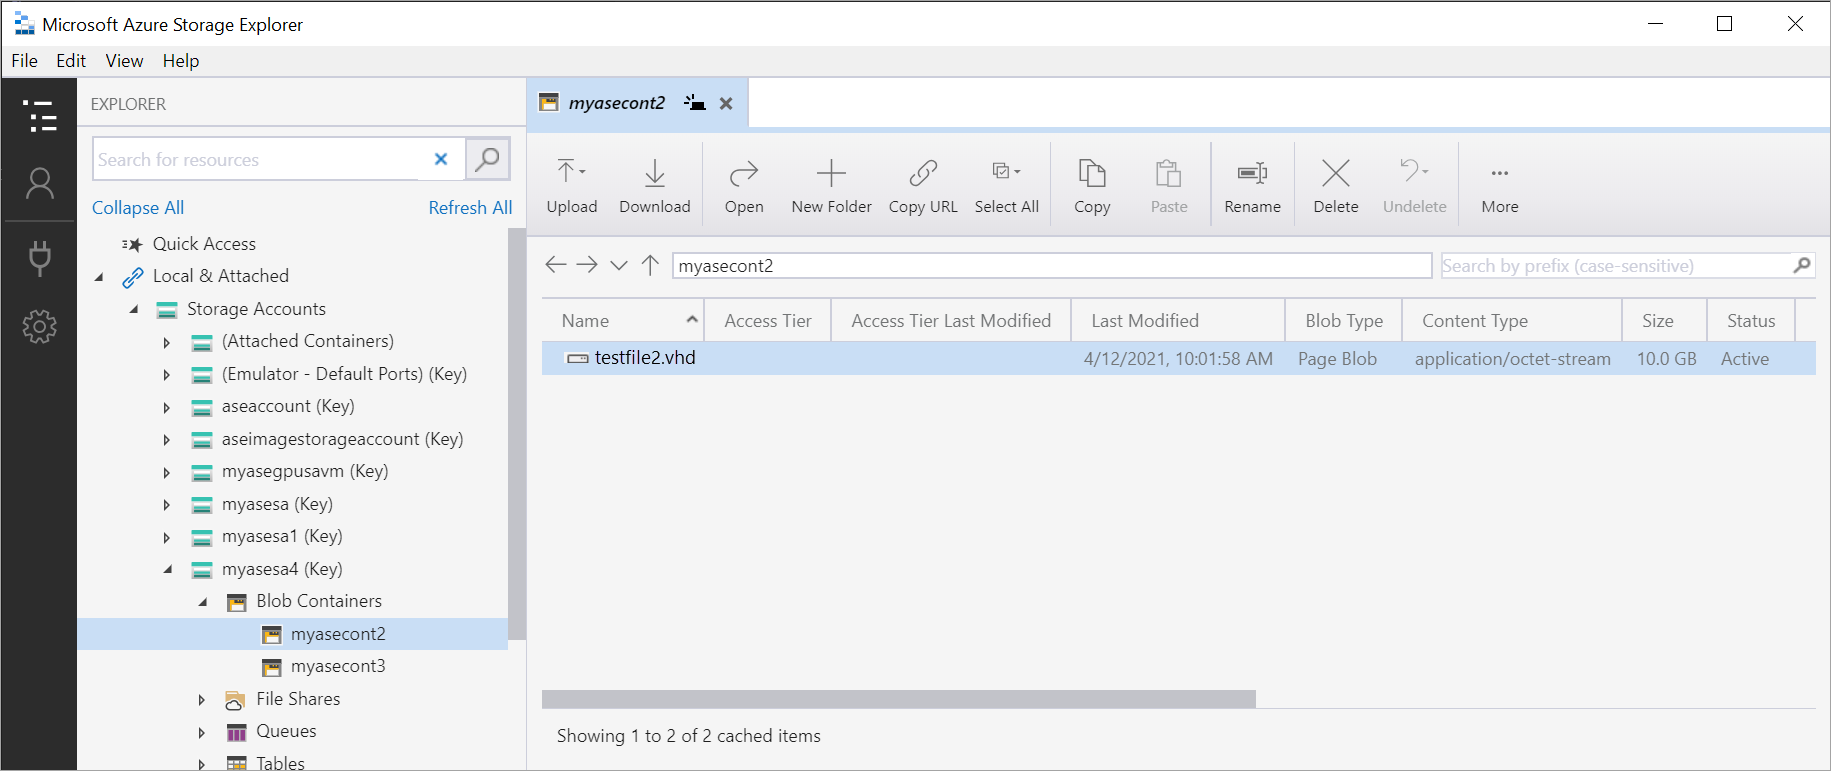Open the Settings gear icon in sidebar
This screenshot has width=1831, height=771.
point(39,326)
